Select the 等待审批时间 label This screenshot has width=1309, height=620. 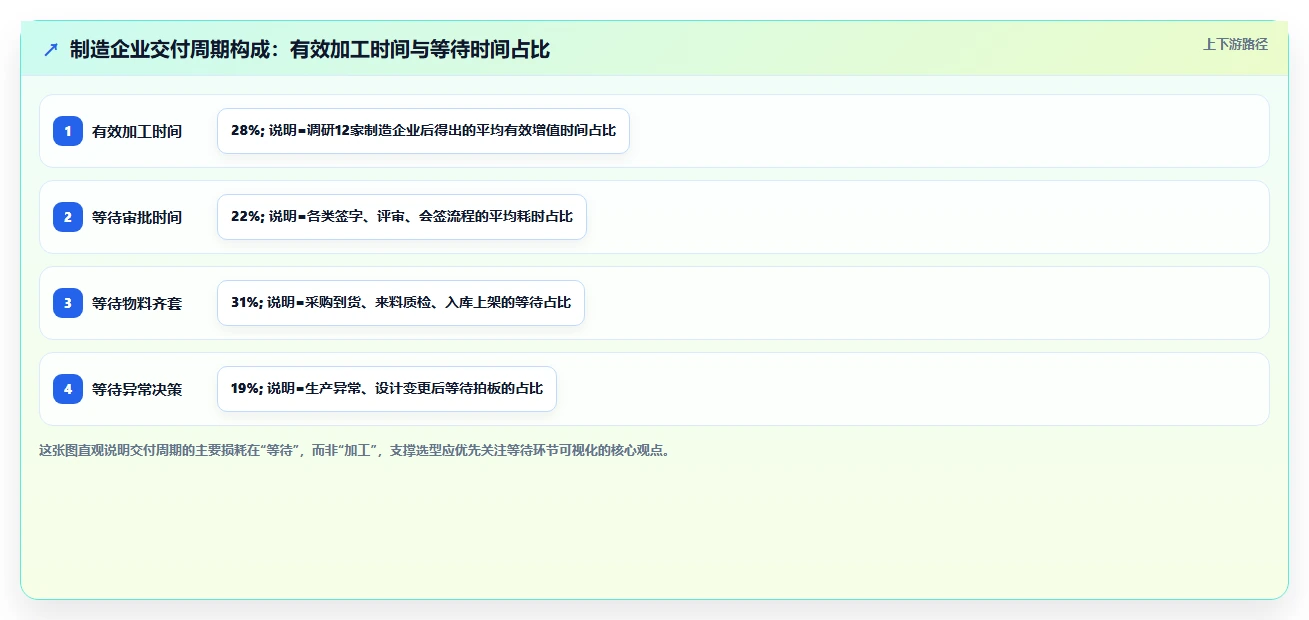(x=137, y=217)
